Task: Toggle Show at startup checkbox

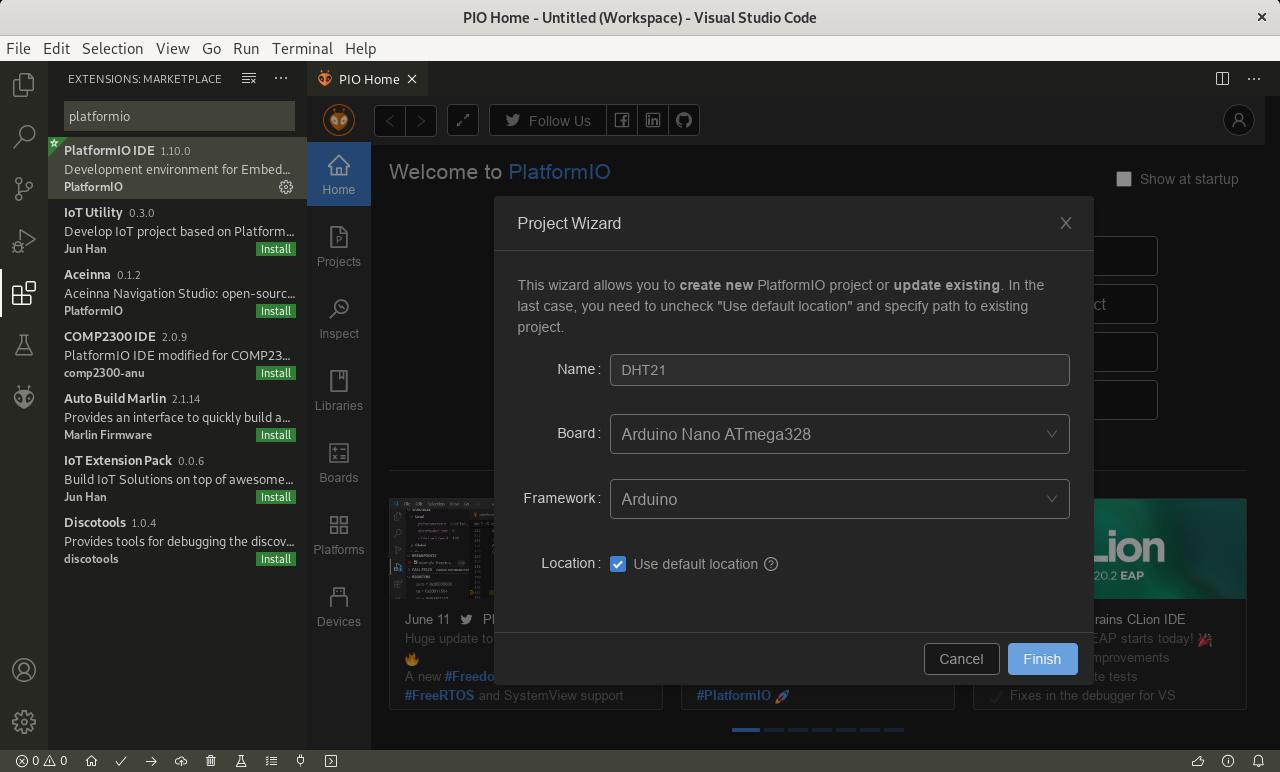Action: click(x=1124, y=179)
